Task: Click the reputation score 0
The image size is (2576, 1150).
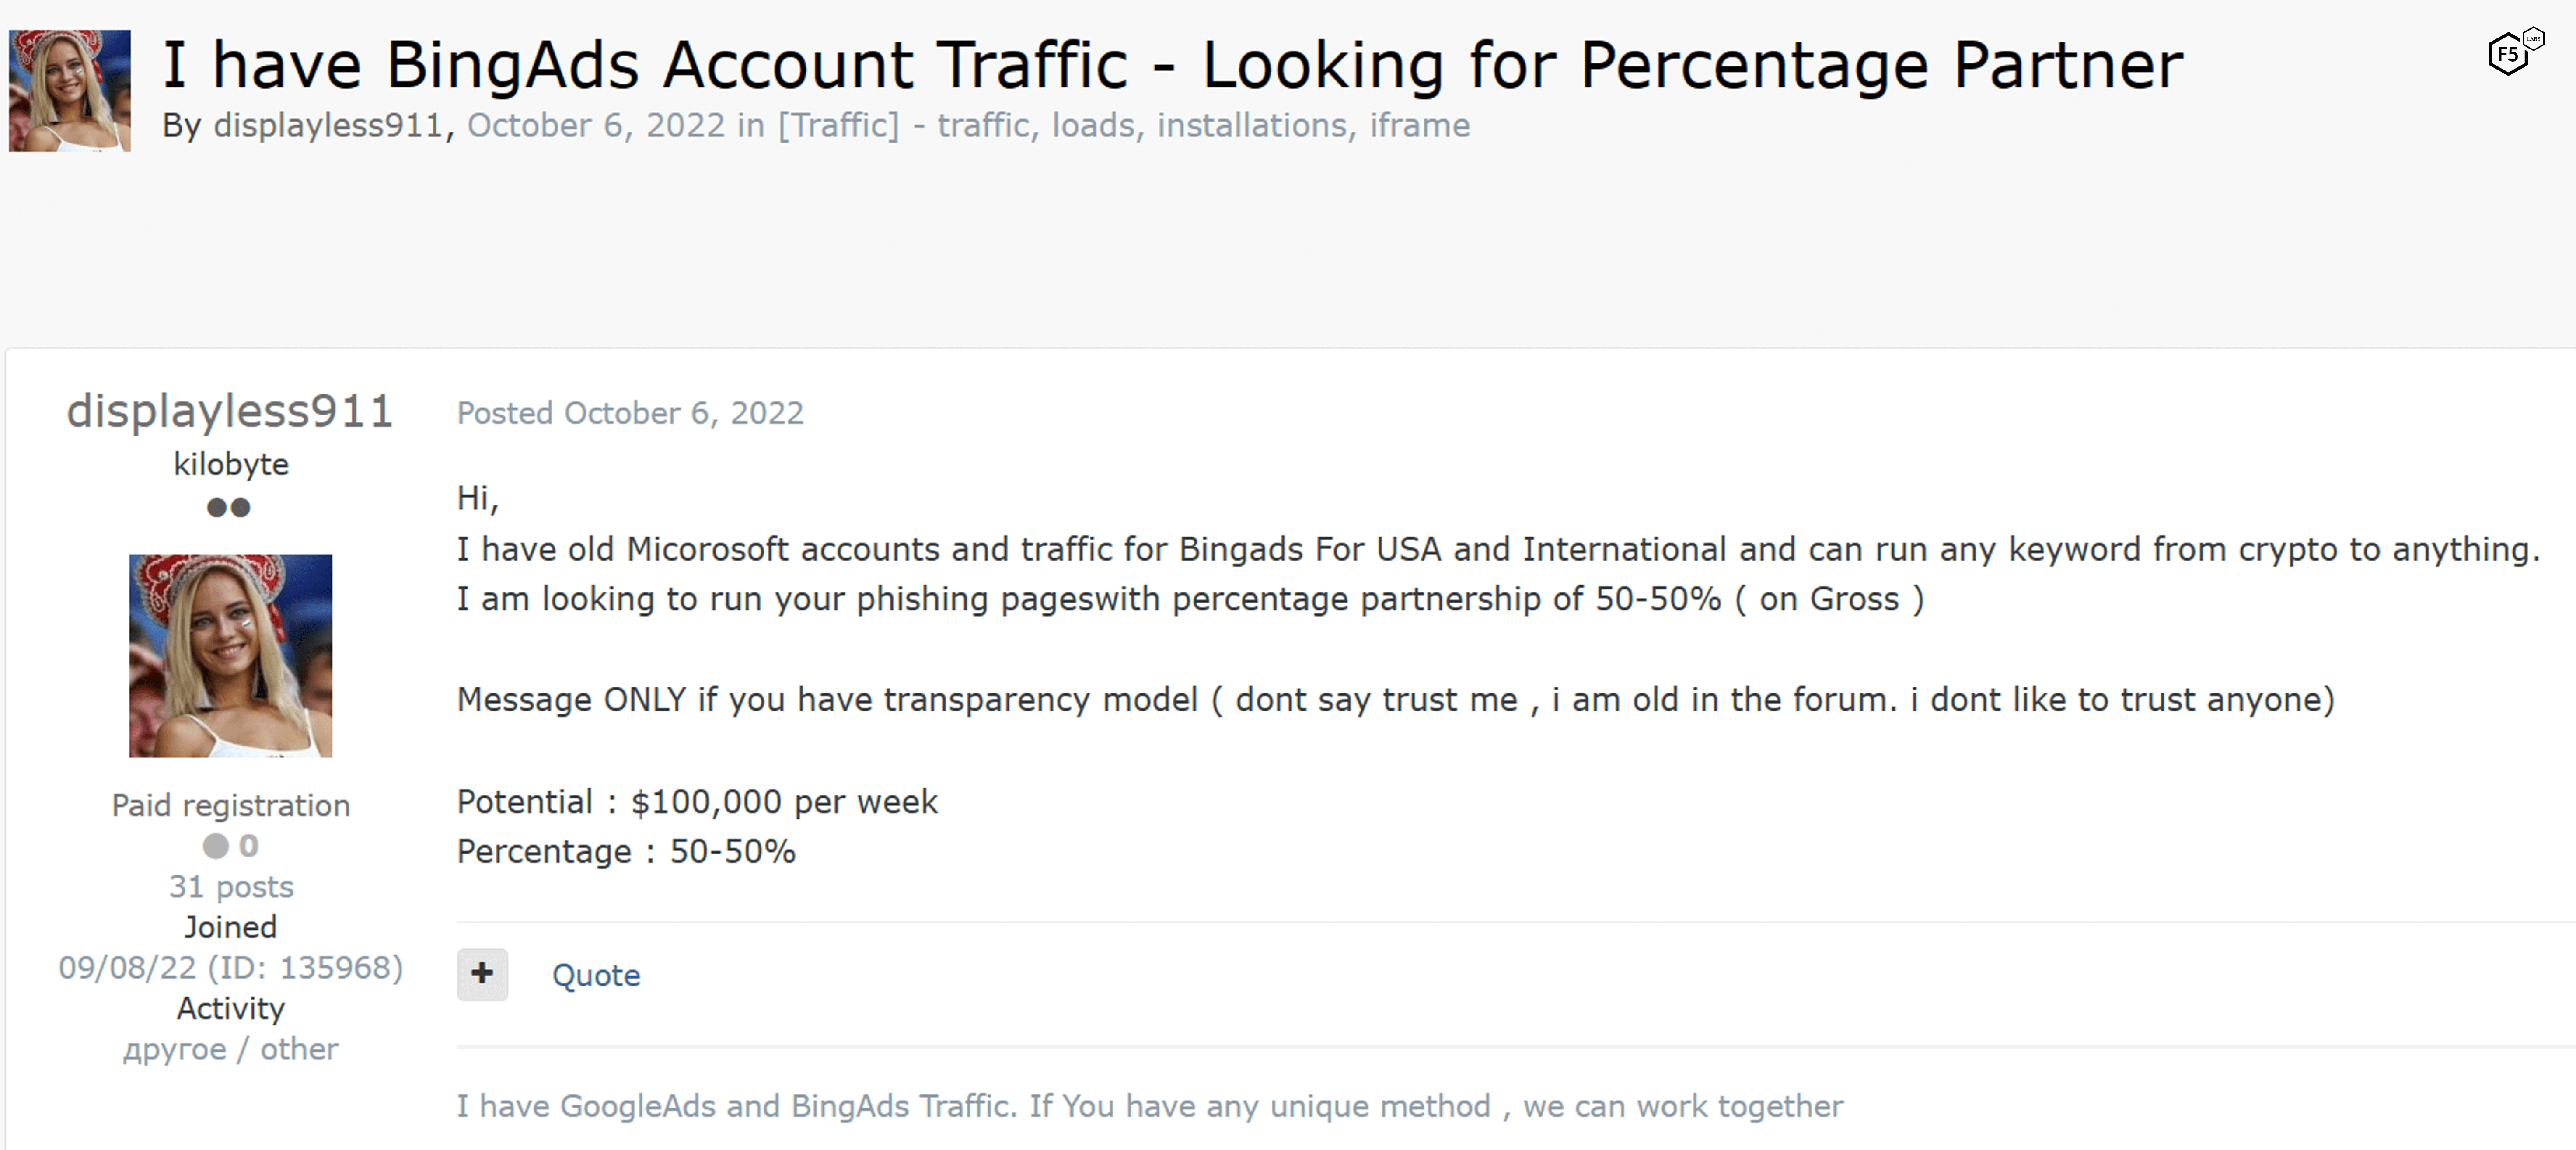Action: (x=249, y=846)
